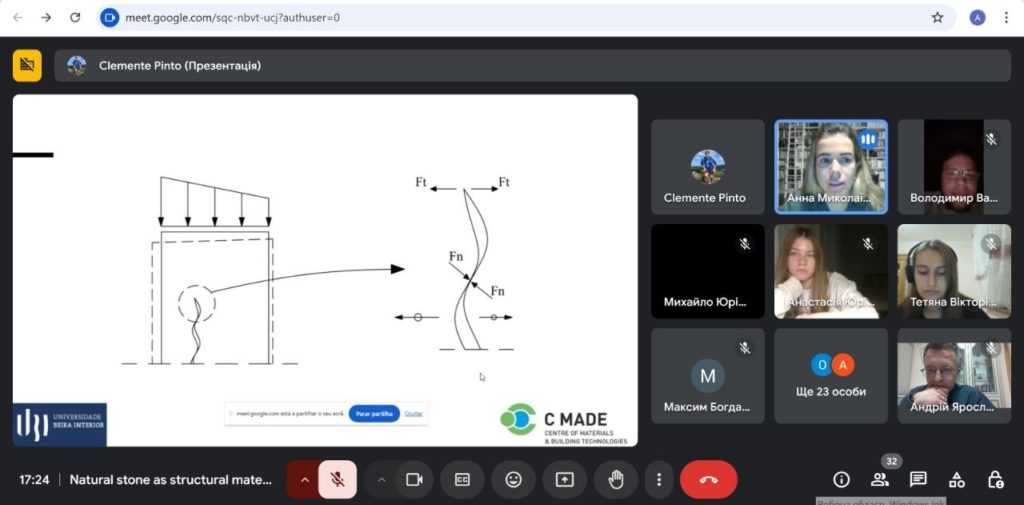This screenshot has height=505, width=1024.
Task: Raise hand in the meeting
Action: (x=615, y=480)
